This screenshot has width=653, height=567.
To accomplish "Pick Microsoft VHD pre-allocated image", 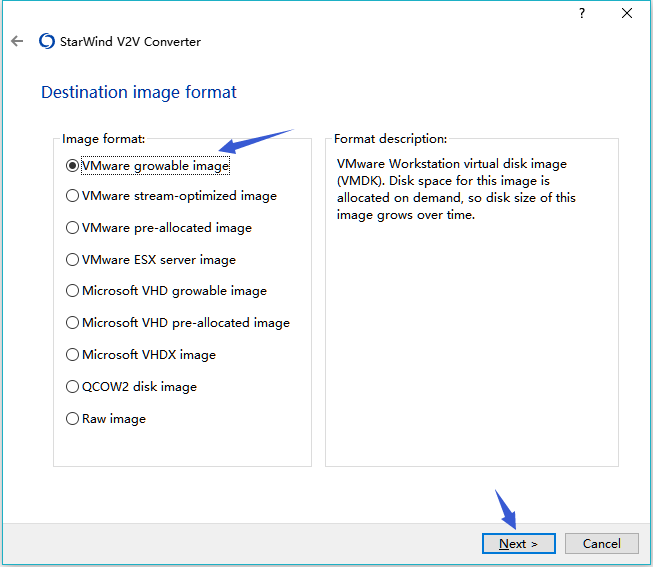I will tap(178, 323).
